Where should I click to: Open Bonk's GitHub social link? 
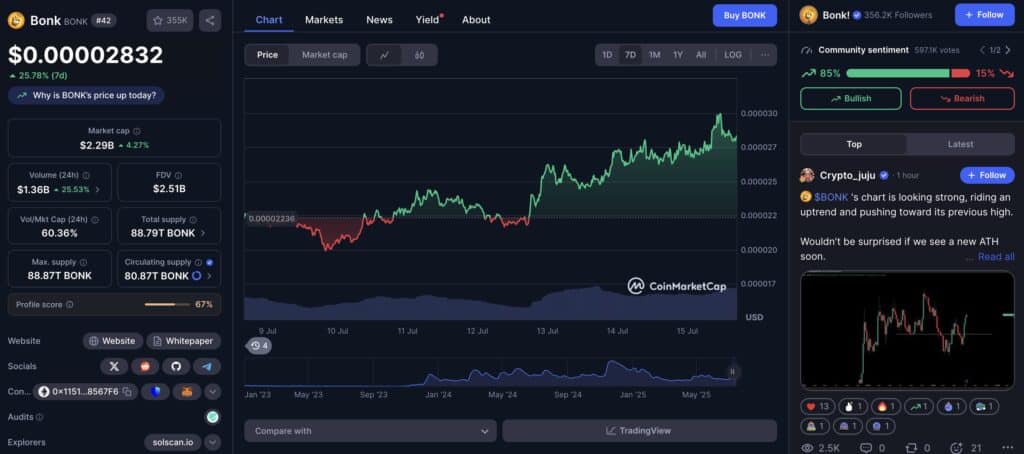[176, 366]
